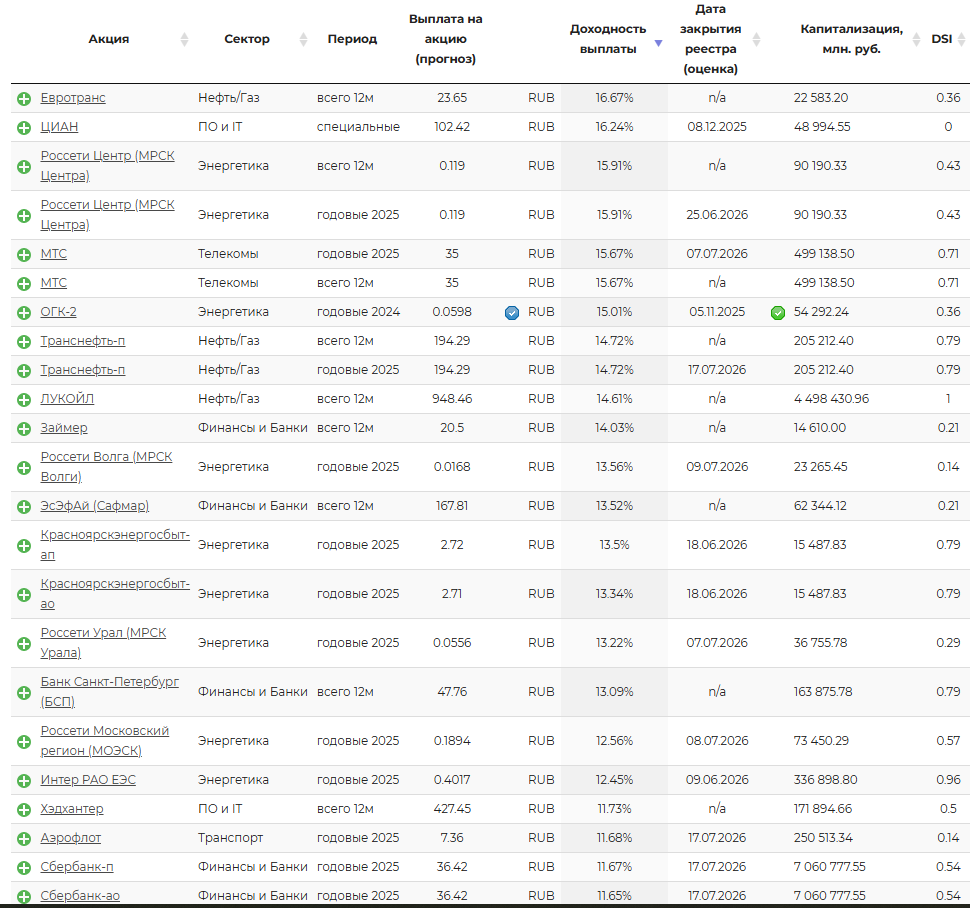Sort by Капитализация column arrows
The height and width of the screenshot is (908, 970).
coord(916,40)
